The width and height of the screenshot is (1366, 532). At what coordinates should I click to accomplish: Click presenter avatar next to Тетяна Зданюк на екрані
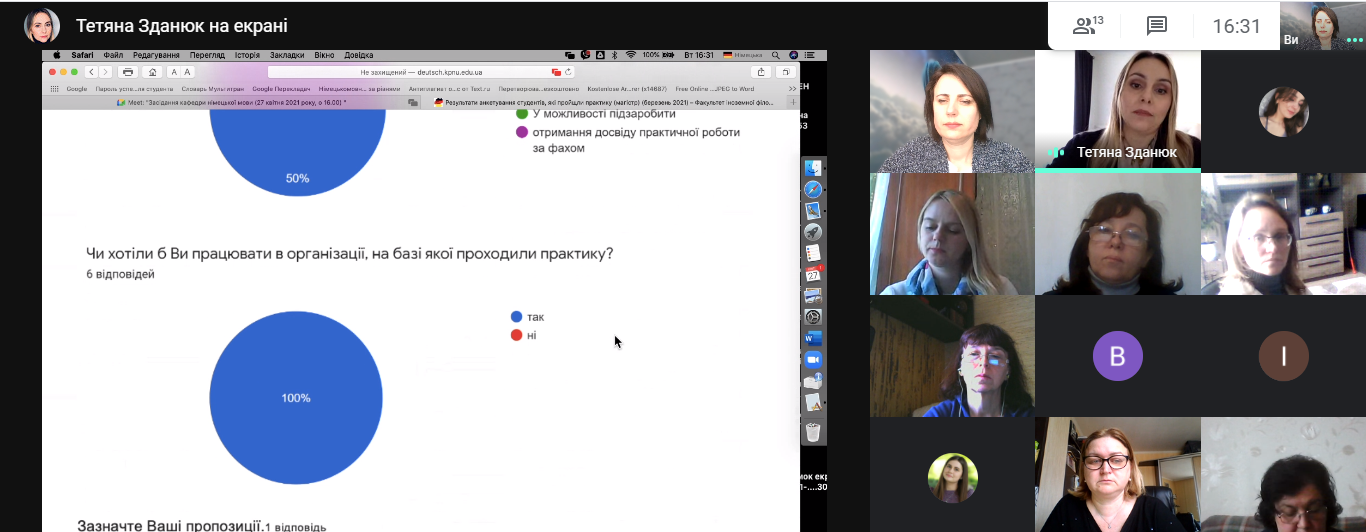tap(42, 26)
